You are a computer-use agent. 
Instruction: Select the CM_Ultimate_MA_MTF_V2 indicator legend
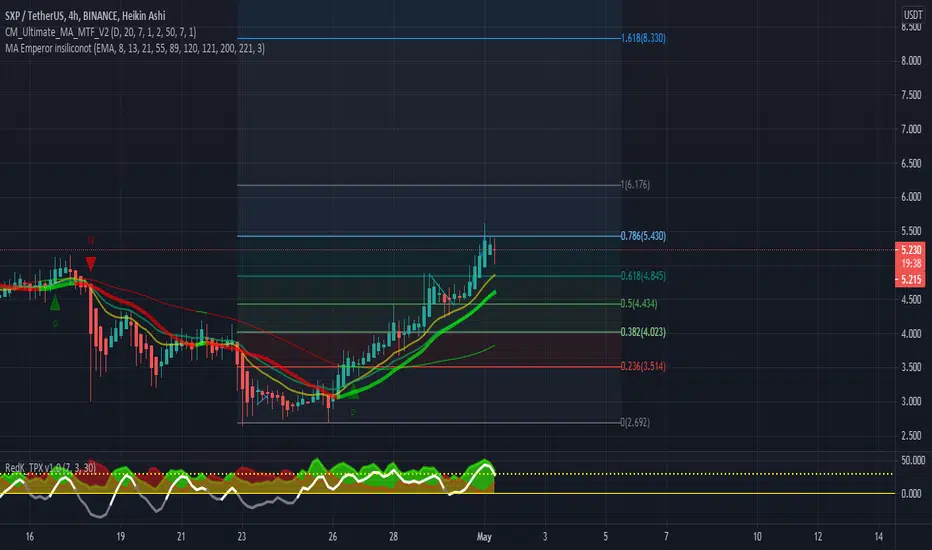(100, 32)
